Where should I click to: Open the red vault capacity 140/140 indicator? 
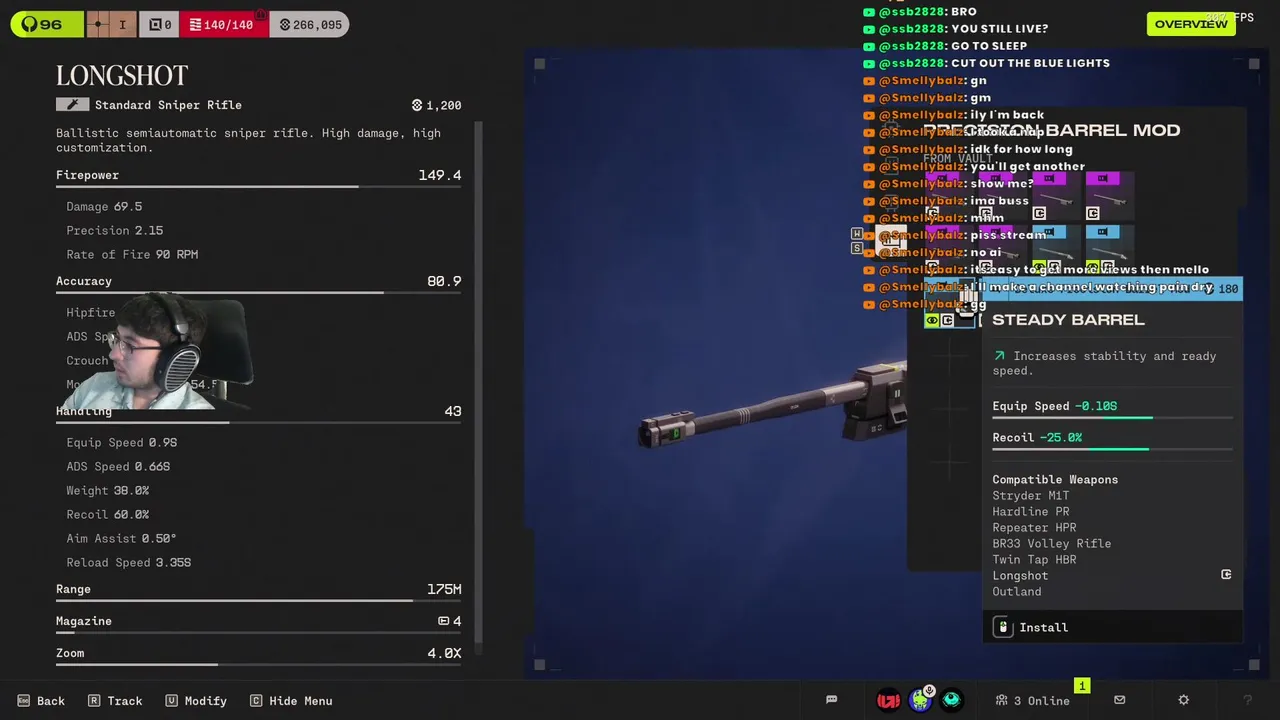[222, 24]
